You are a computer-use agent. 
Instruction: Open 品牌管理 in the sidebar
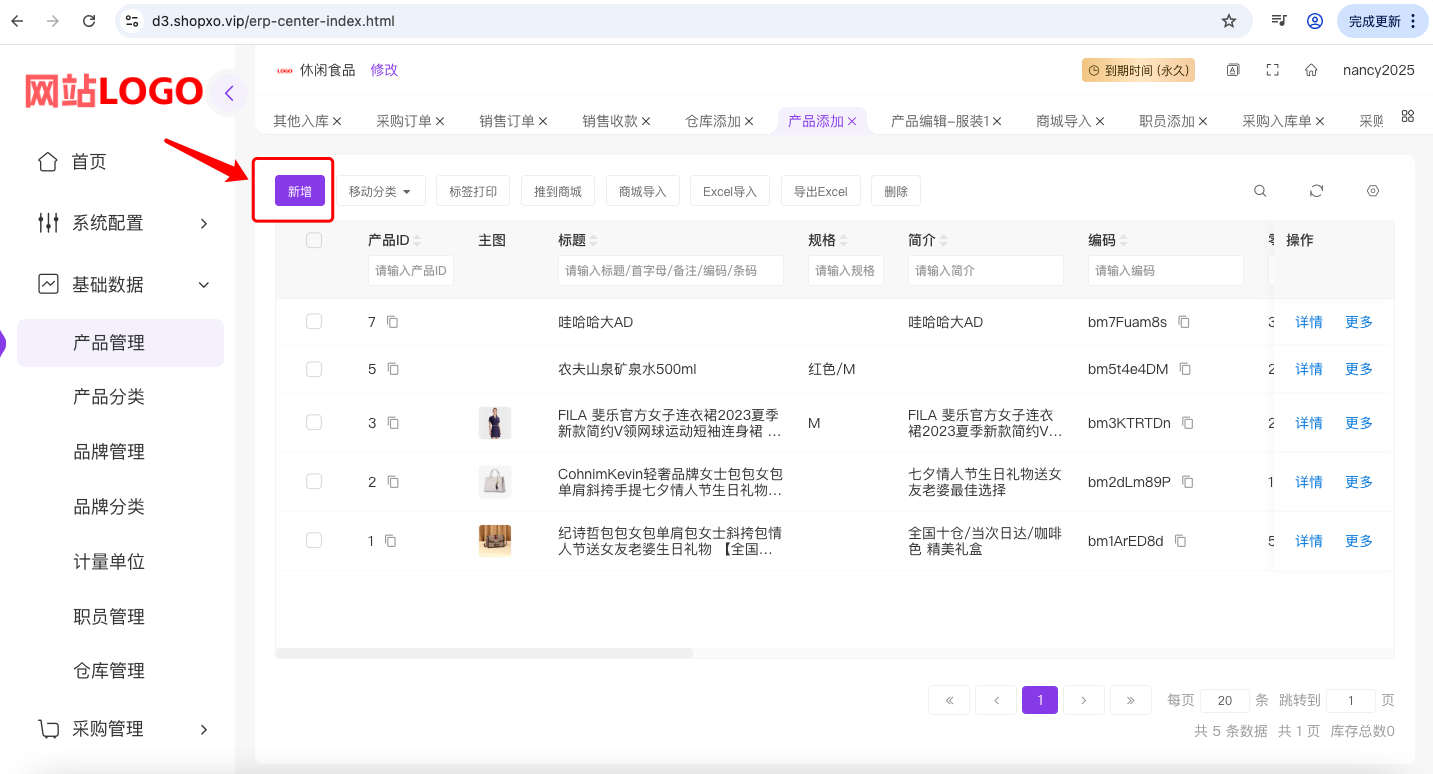click(109, 452)
